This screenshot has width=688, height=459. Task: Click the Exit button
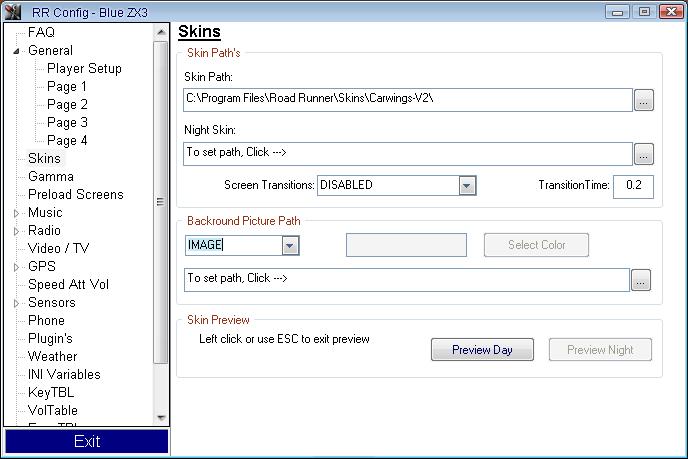click(87, 441)
